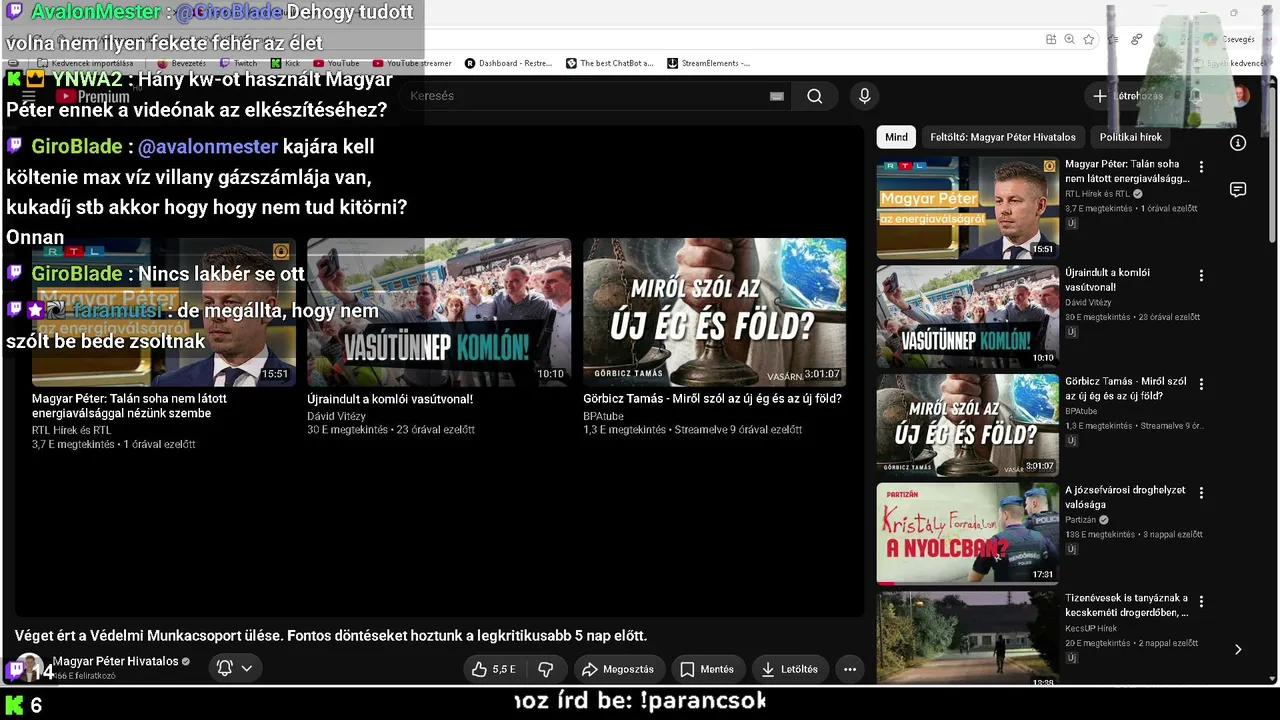Open sidebar title A józsefvárosi droghelyzet valósága
The height and width of the screenshot is (720, 1280).
pyautogui.click(x=1125, y=497)
